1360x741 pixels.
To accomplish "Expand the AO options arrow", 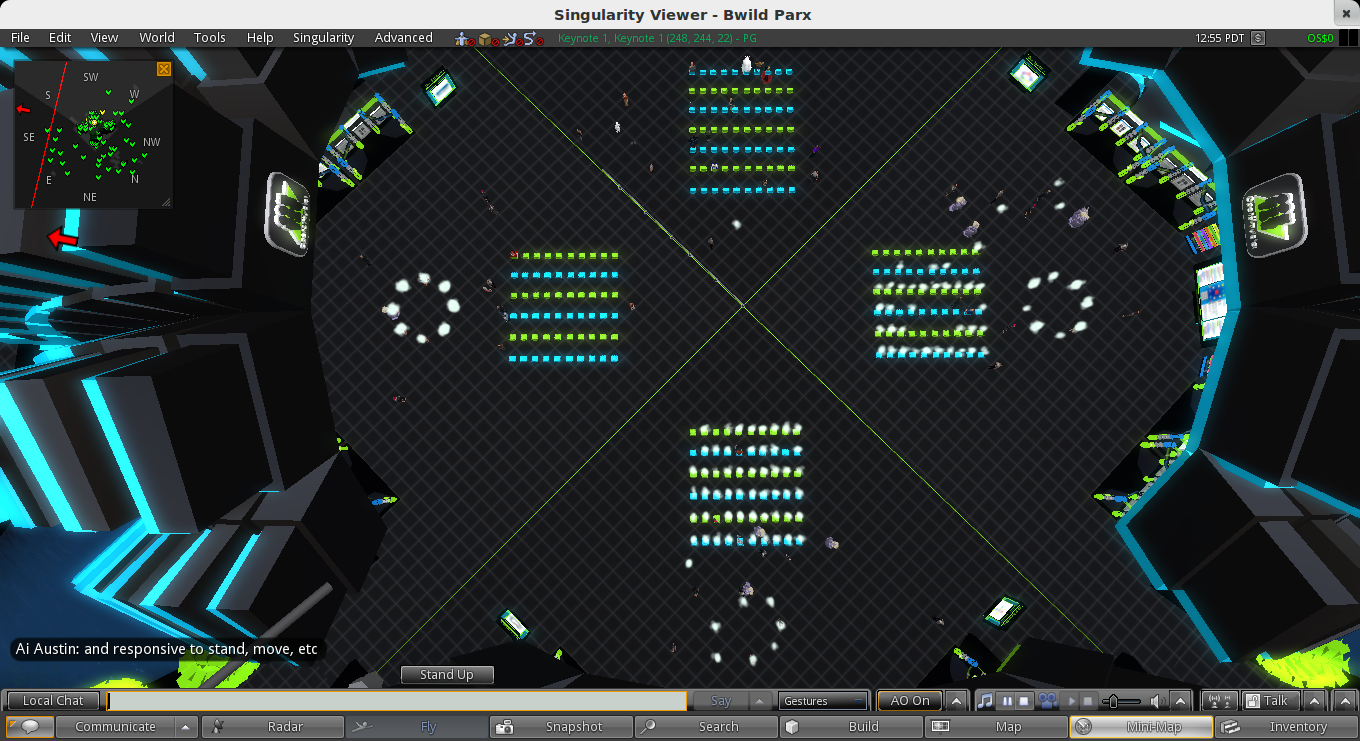I will click(x=956, y=701).
